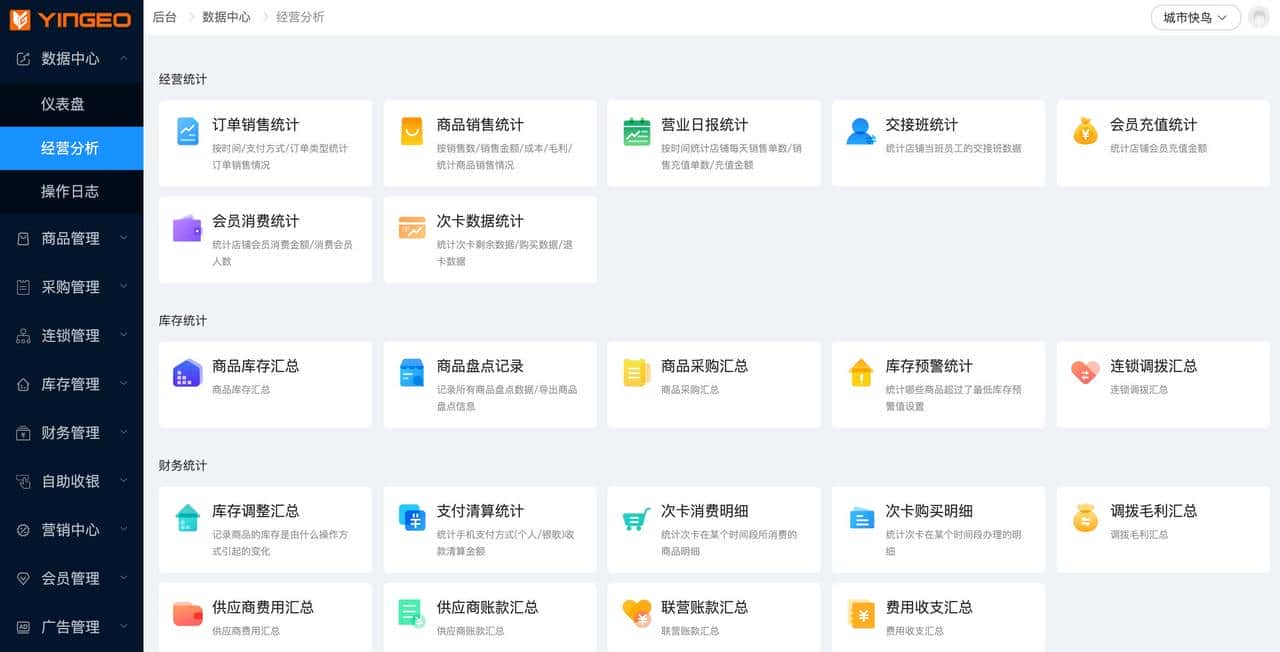Select the 支付清算统计 payment settlement icon
Image resolution: width=1280 pixels, height=652 pixels.
pos(410,519)
